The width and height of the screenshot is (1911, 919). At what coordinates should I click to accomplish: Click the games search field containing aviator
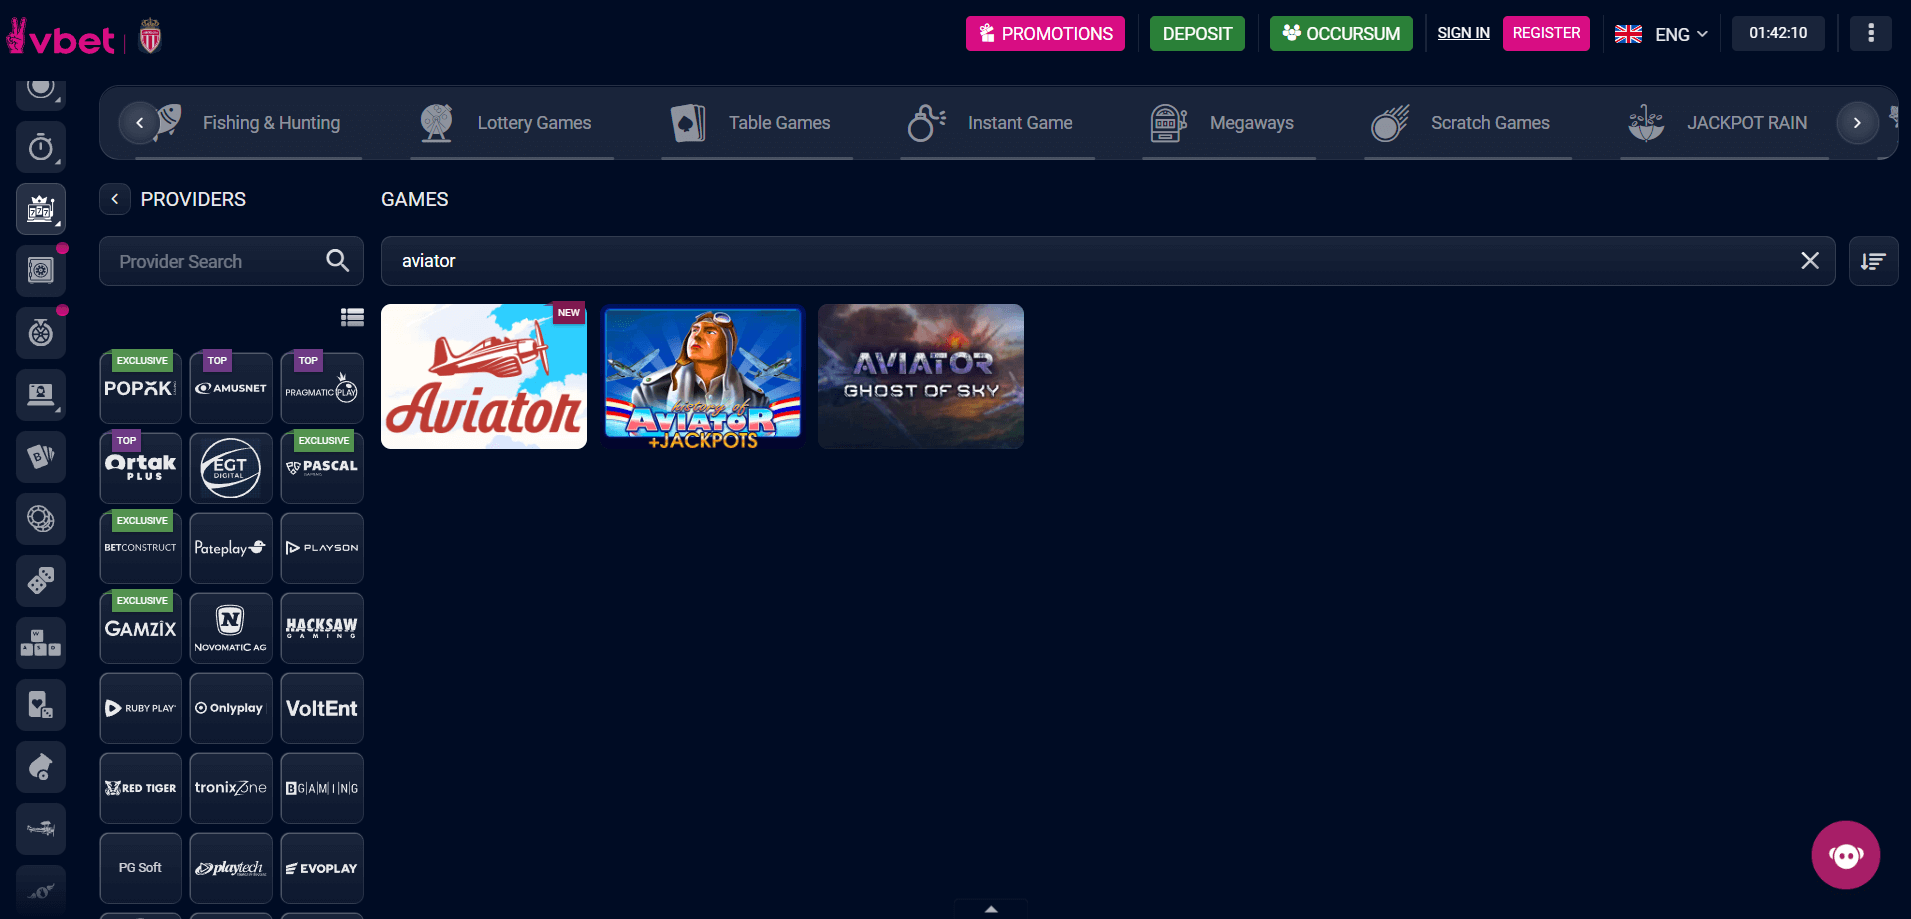point(1108,261)
